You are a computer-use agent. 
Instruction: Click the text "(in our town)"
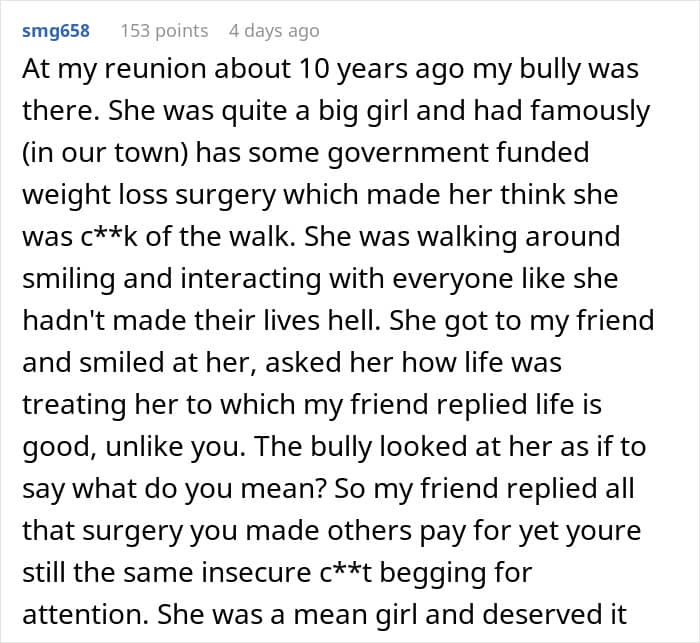[106, 155]
